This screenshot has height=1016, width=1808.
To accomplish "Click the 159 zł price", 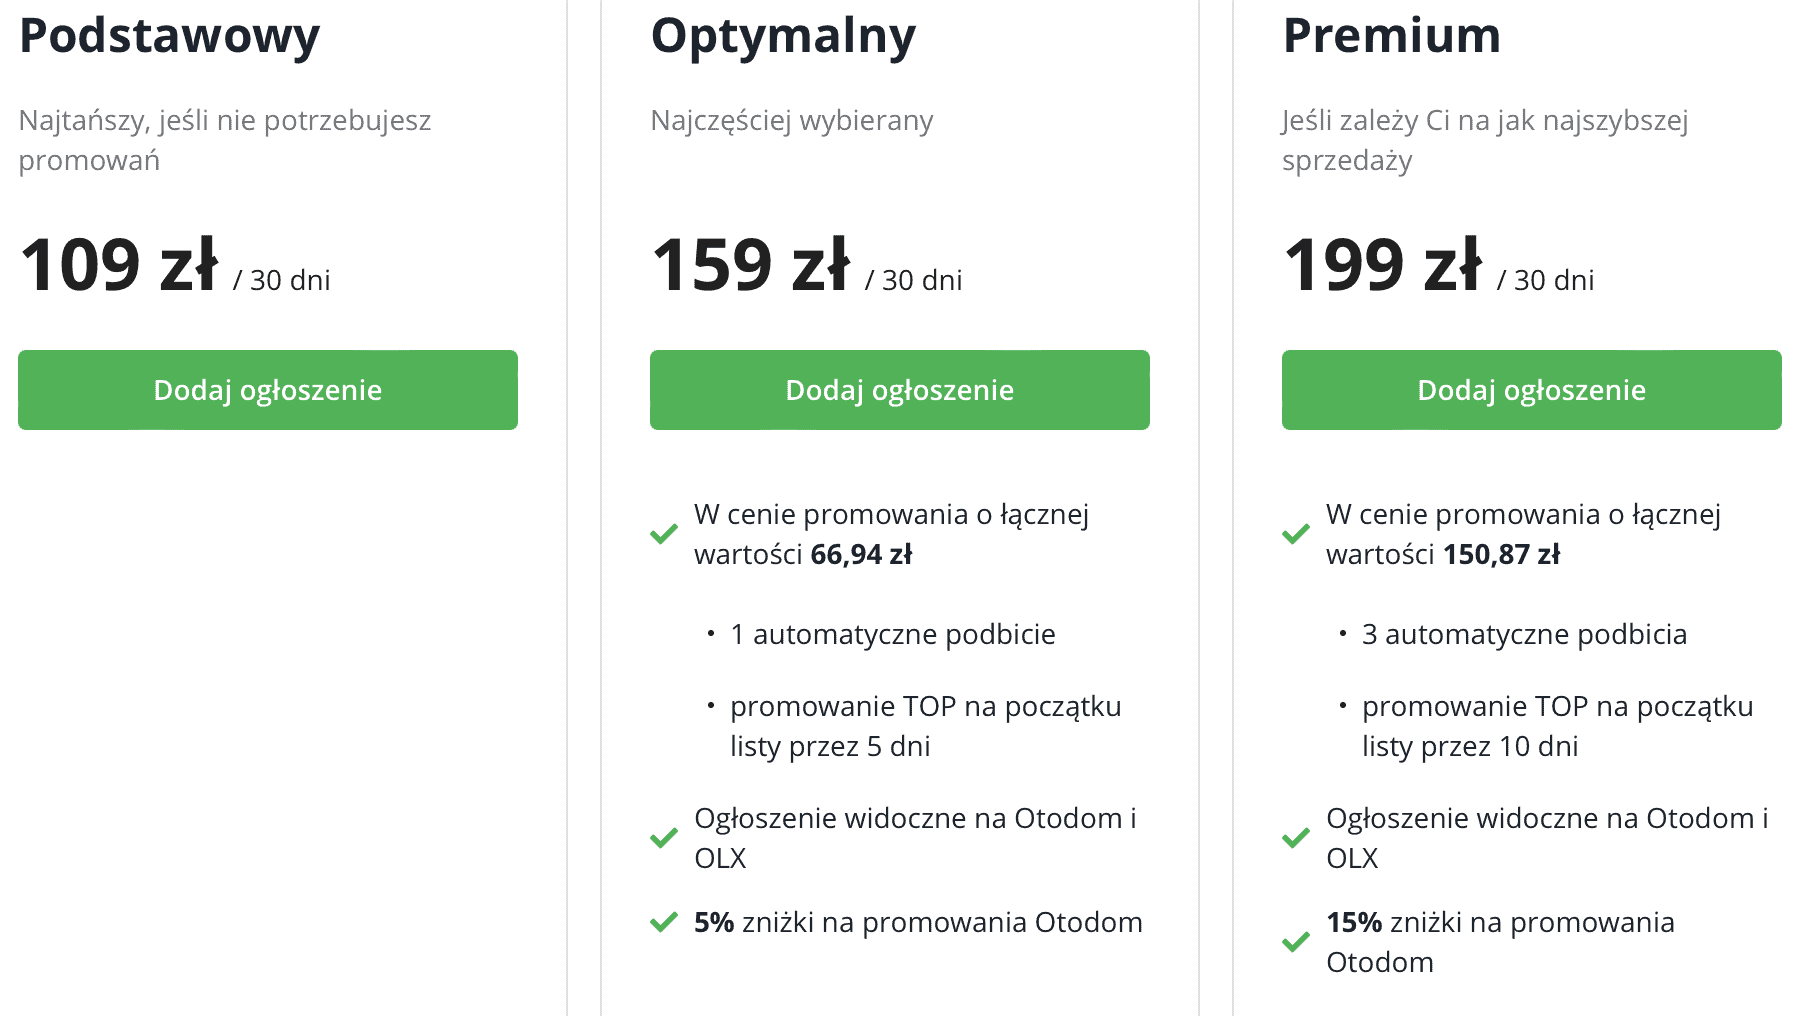I will click(751, 266).
